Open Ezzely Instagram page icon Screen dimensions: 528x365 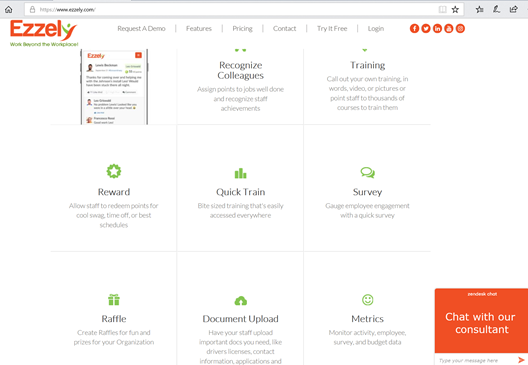[460, 29]
